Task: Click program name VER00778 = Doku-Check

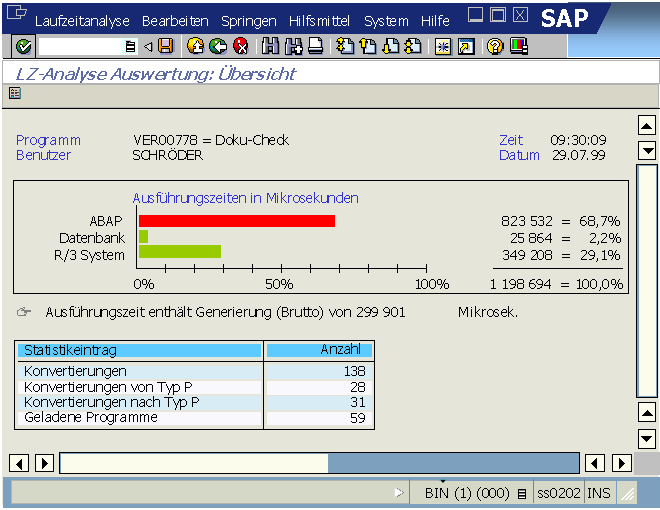Action: 211,140
